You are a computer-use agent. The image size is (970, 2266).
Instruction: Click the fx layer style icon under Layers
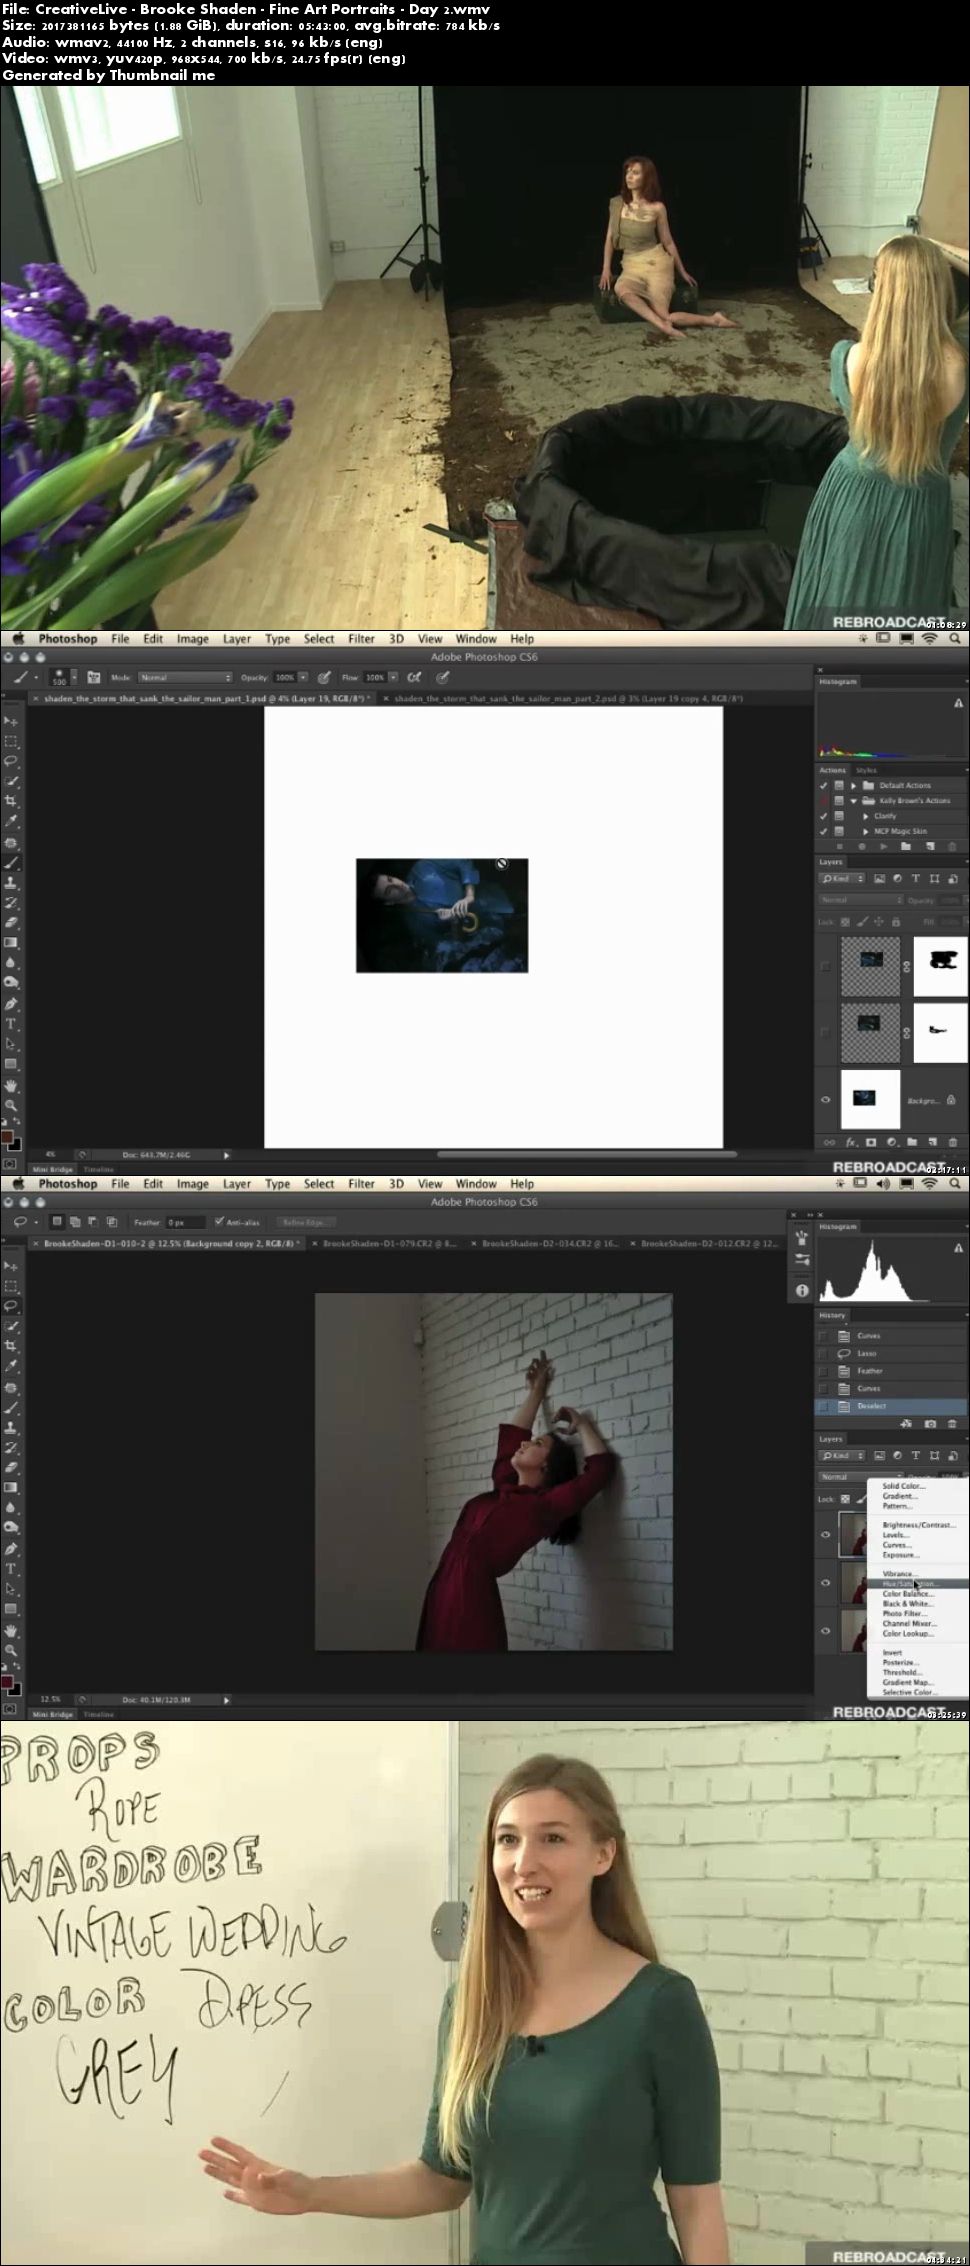(853, 1142)
